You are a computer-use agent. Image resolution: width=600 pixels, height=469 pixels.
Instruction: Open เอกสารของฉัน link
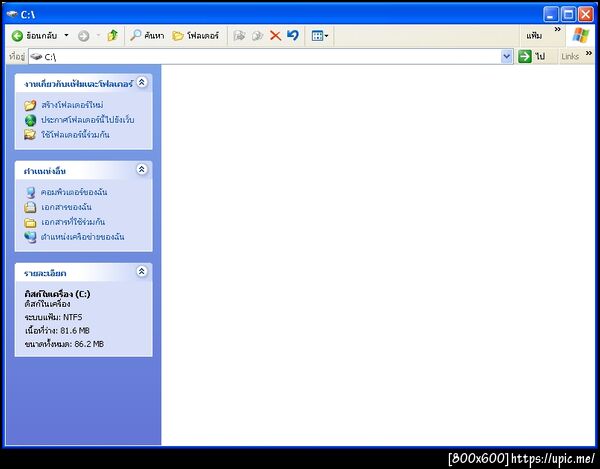[x=66, y=207]
